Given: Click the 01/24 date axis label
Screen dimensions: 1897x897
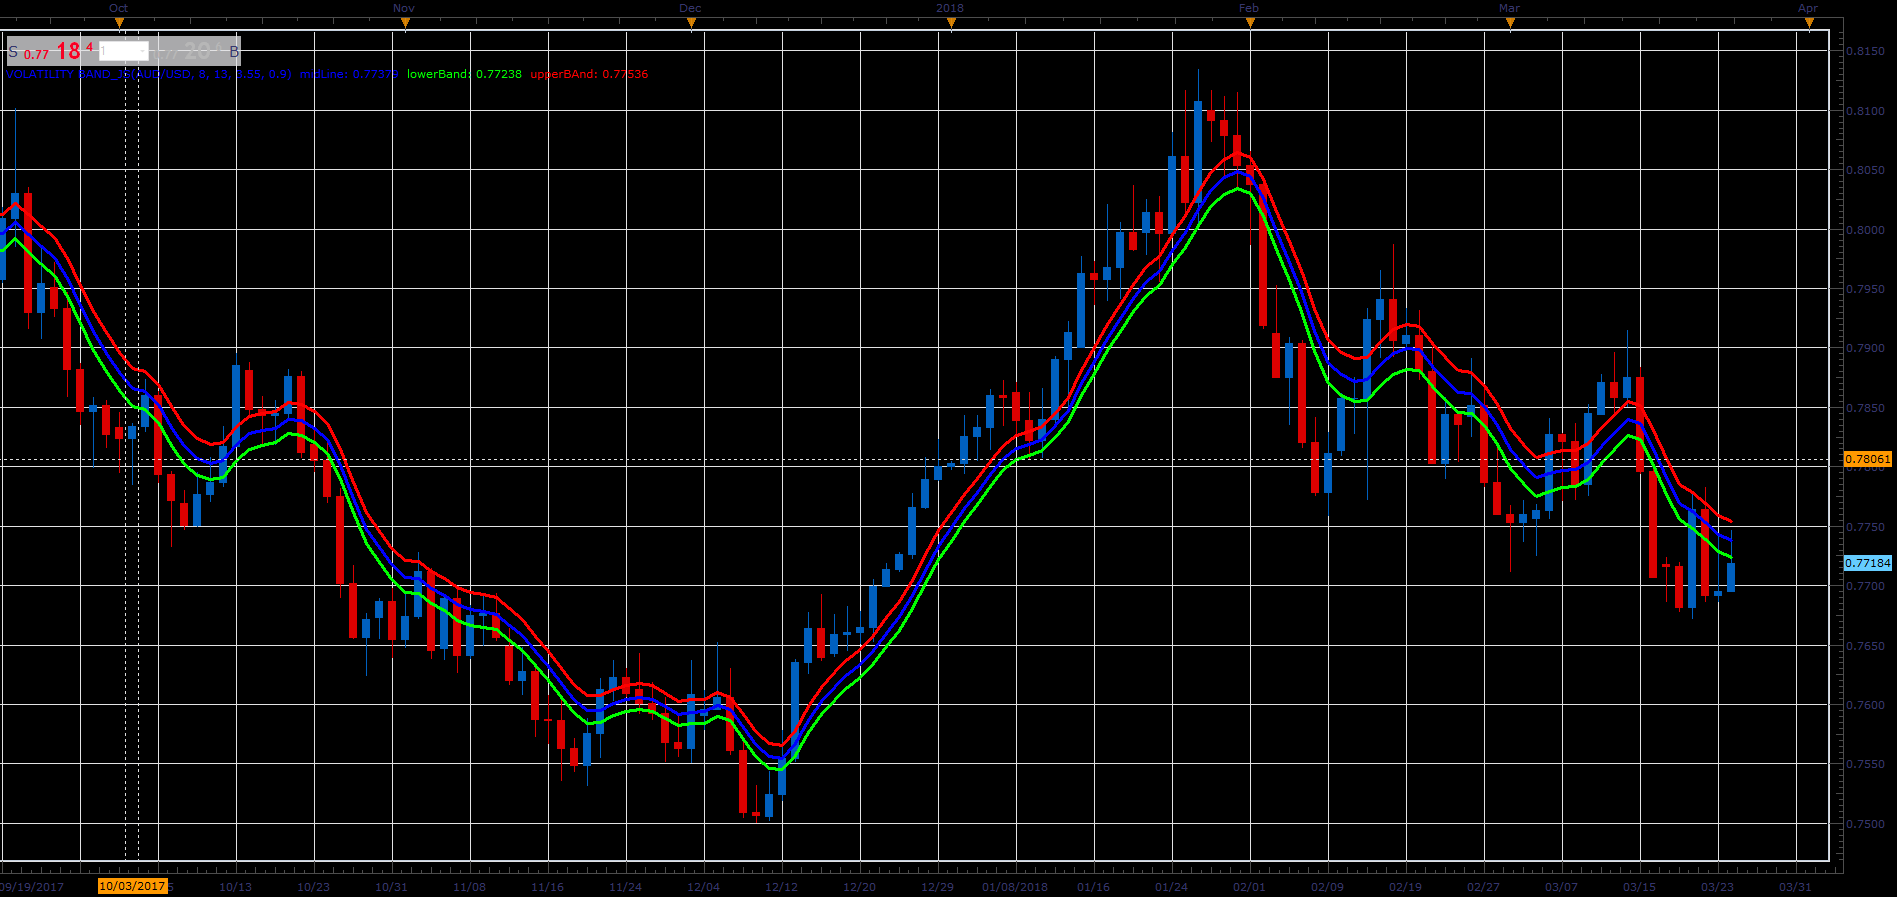Looking at the screenshot, I should [x=1172, y=887].
